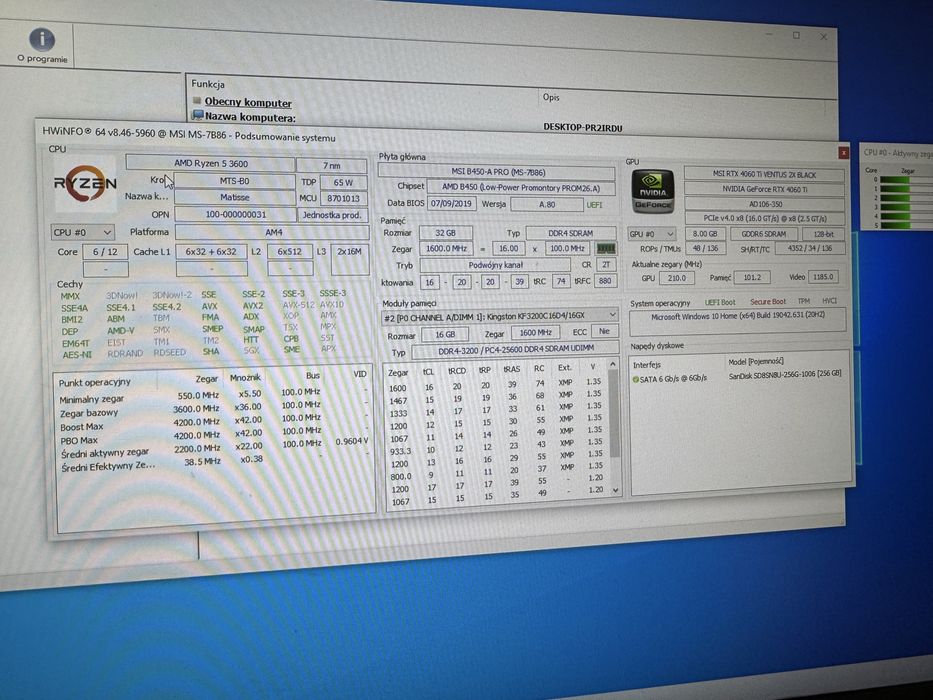This screenshot has width=933, height=700.
Task: Click Video clock 1185.0 value
Action: point(822,277)
